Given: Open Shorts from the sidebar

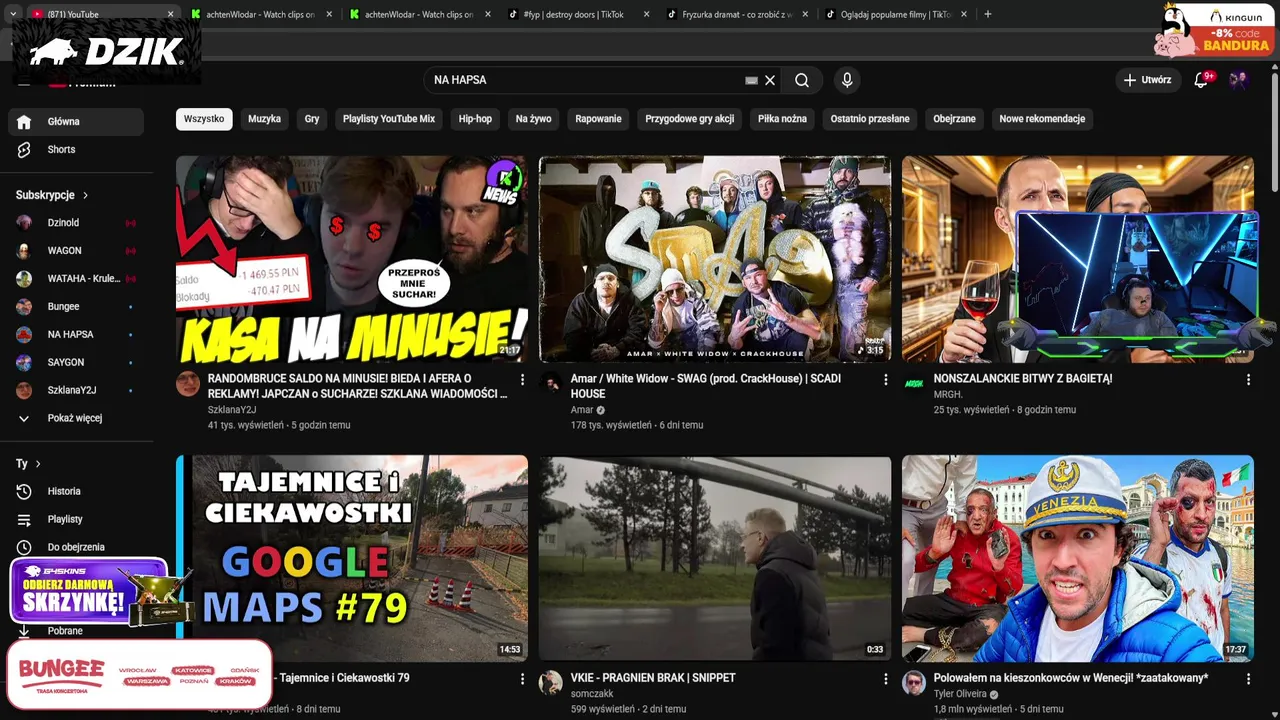Looking at the screenshot, I should click(x=76, y=150).
